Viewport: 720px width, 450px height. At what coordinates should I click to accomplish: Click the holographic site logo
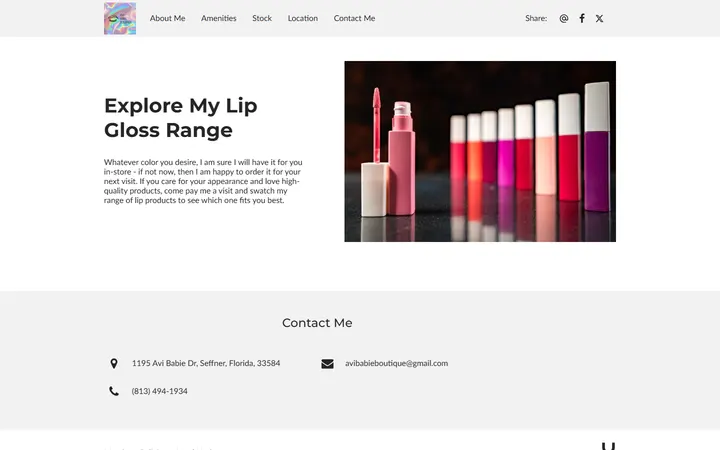click(x=120, y=18)
